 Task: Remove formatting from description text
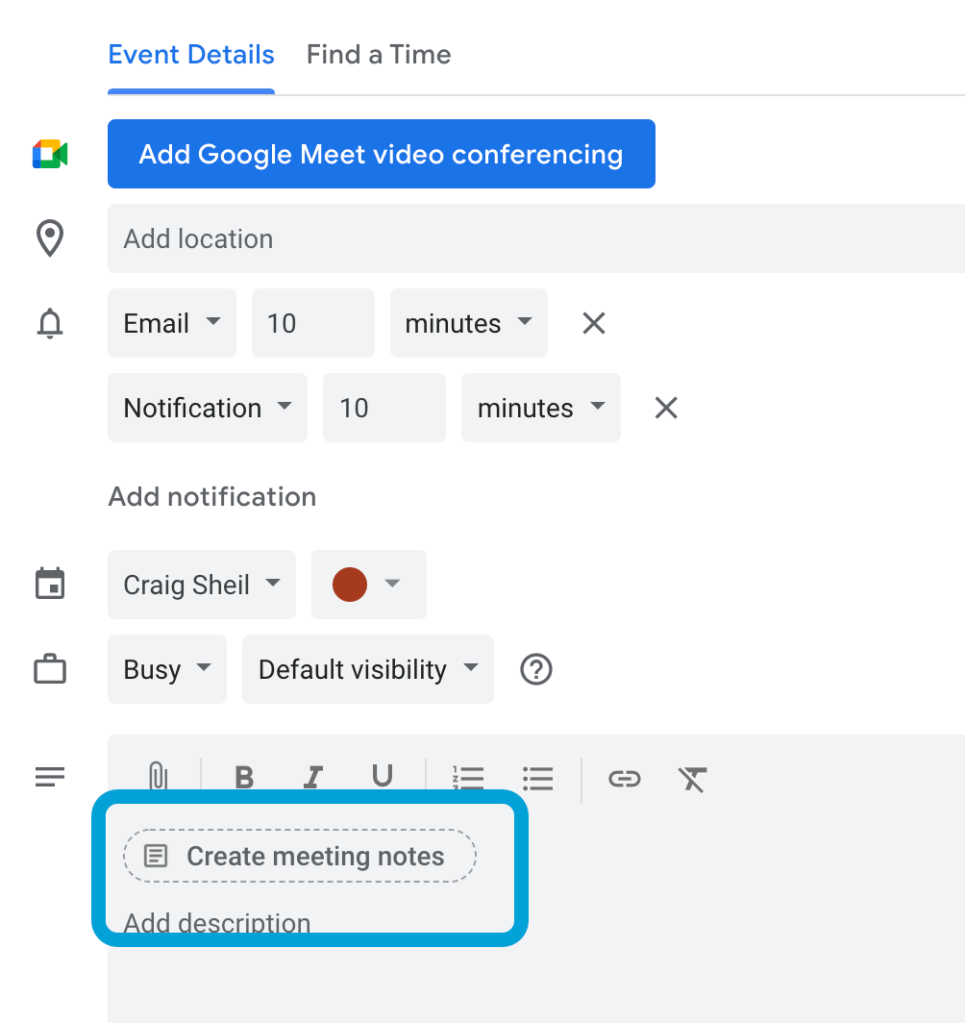pos(692,778)
